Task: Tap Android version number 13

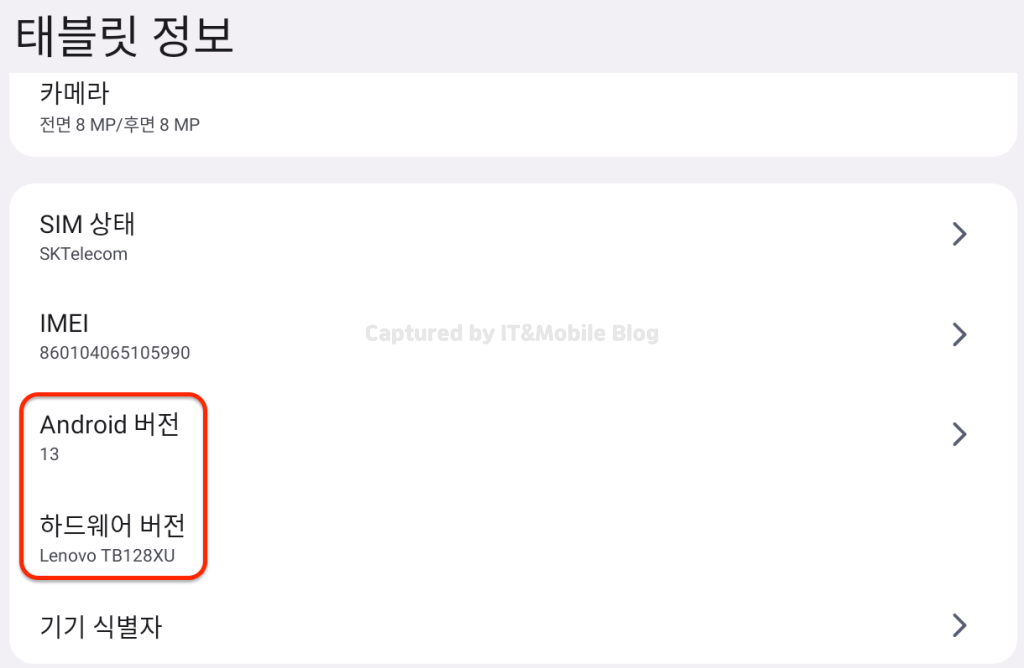Action: pyautogui.click(x=49, y=454)
